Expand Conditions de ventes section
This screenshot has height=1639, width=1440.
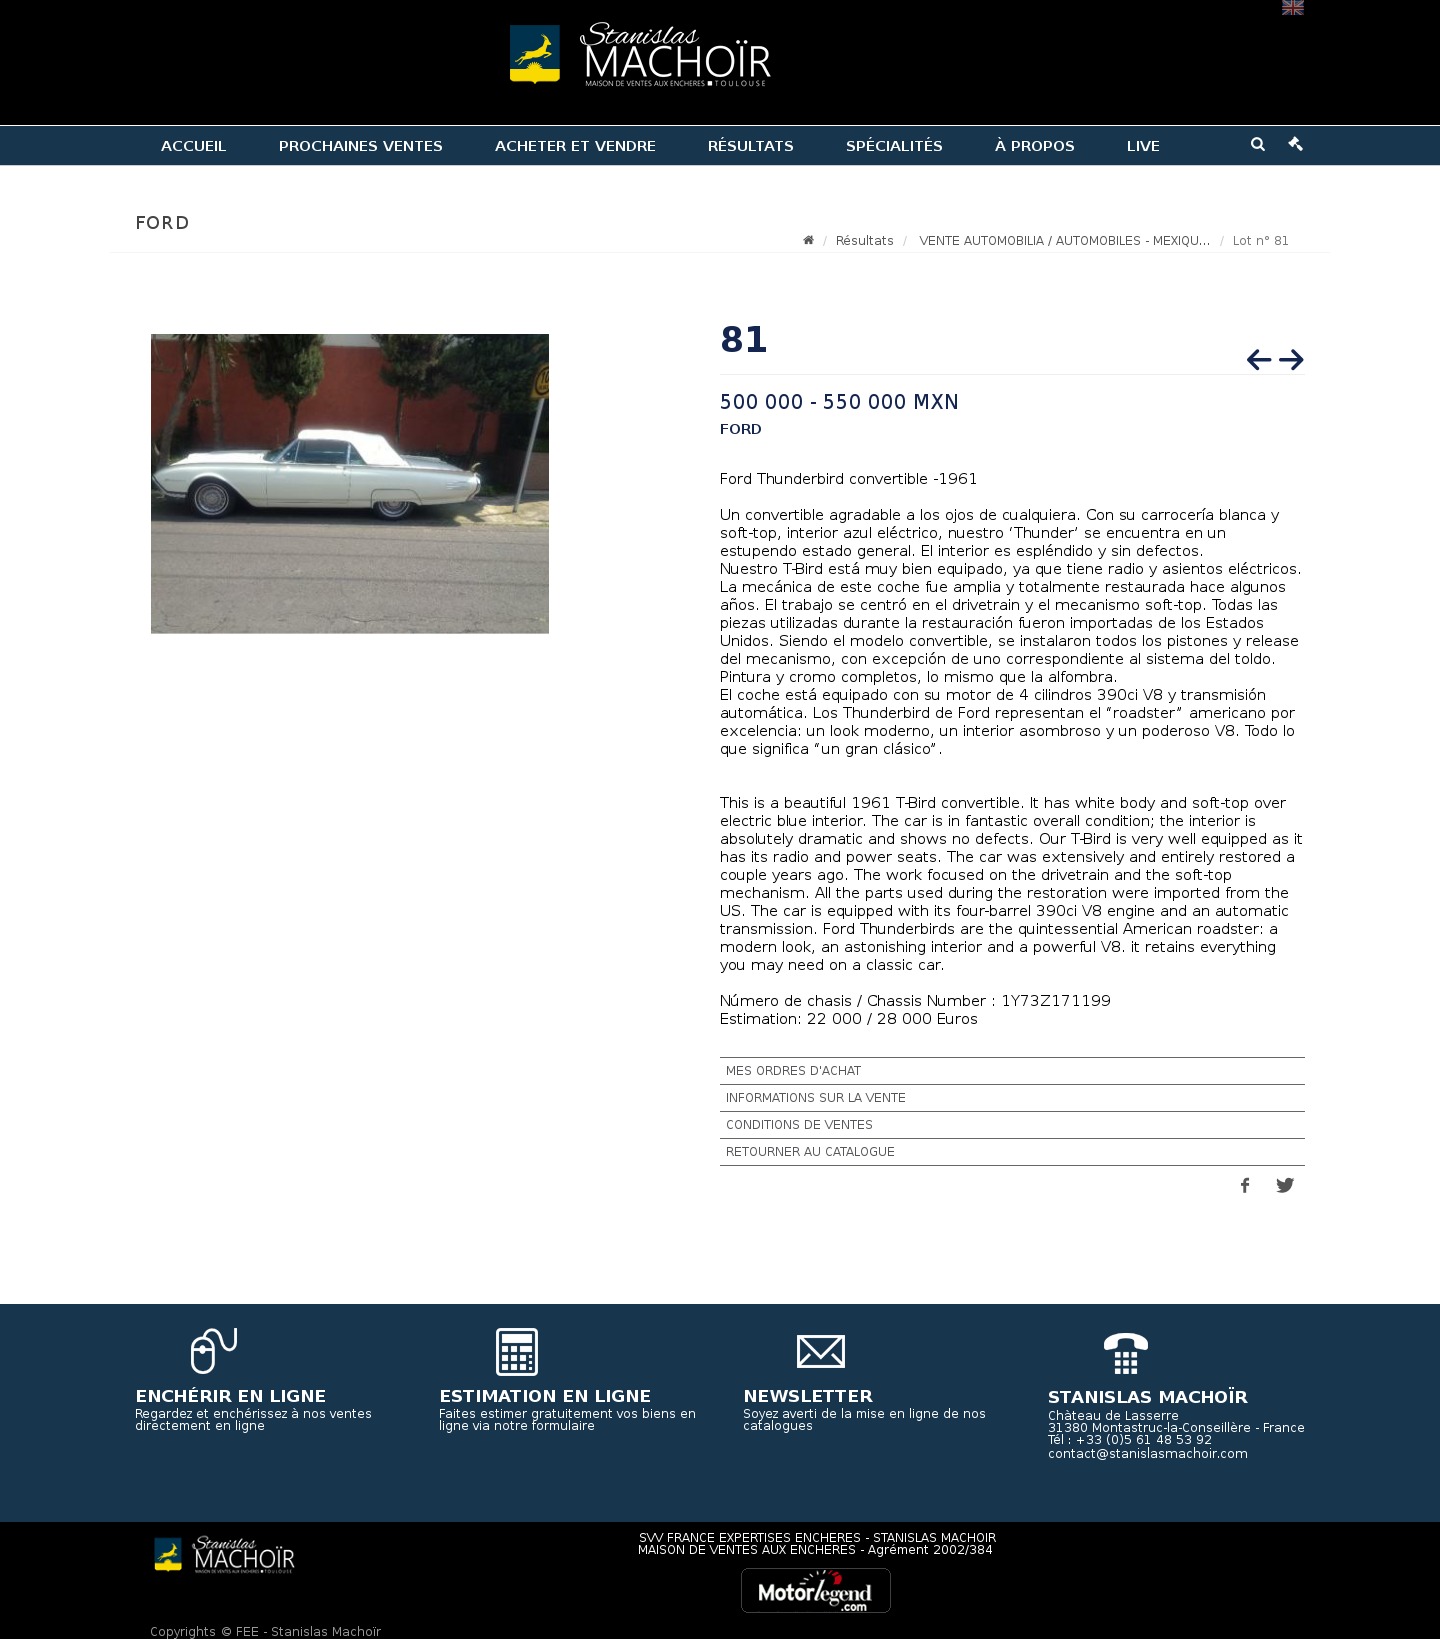tap(1012, 1125)
